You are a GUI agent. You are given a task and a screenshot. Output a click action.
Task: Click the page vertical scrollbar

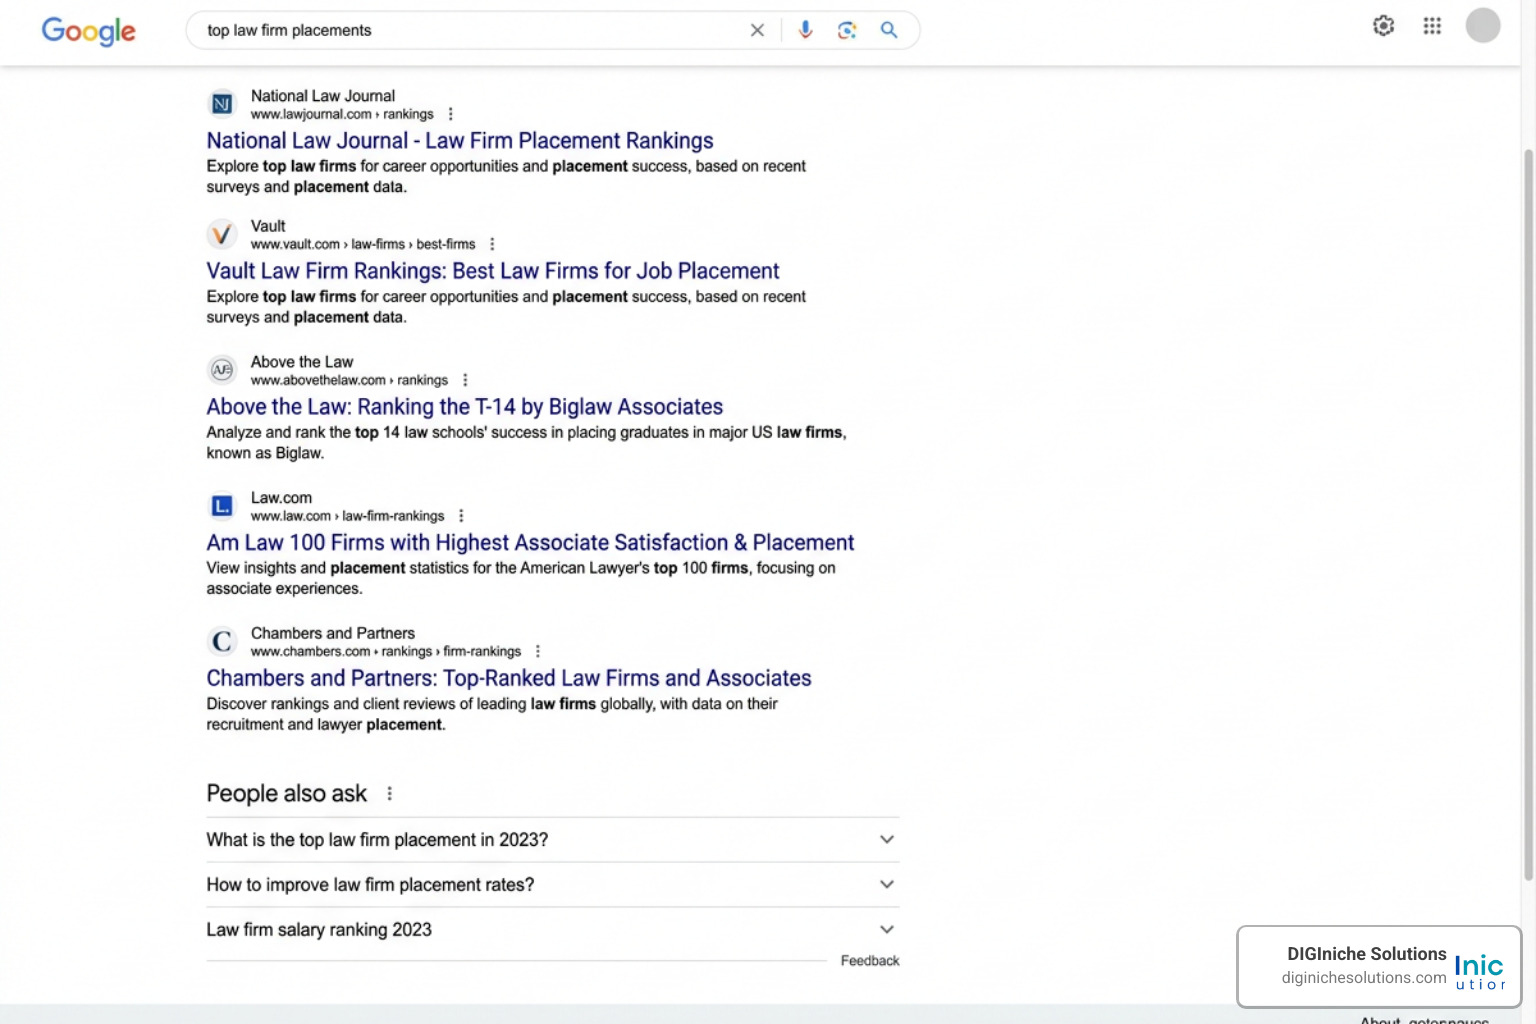(x=1528, y=515)
